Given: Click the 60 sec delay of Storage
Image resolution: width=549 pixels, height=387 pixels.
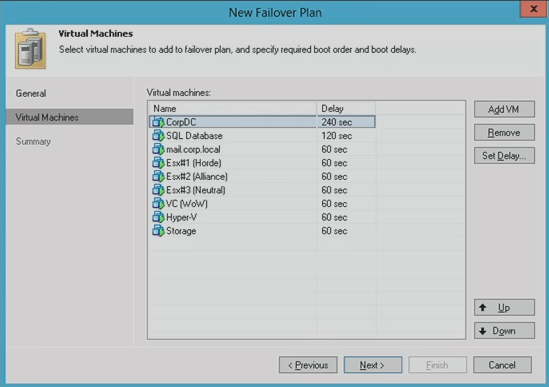Looking at the screenshot, I should (x=334, y=231).
